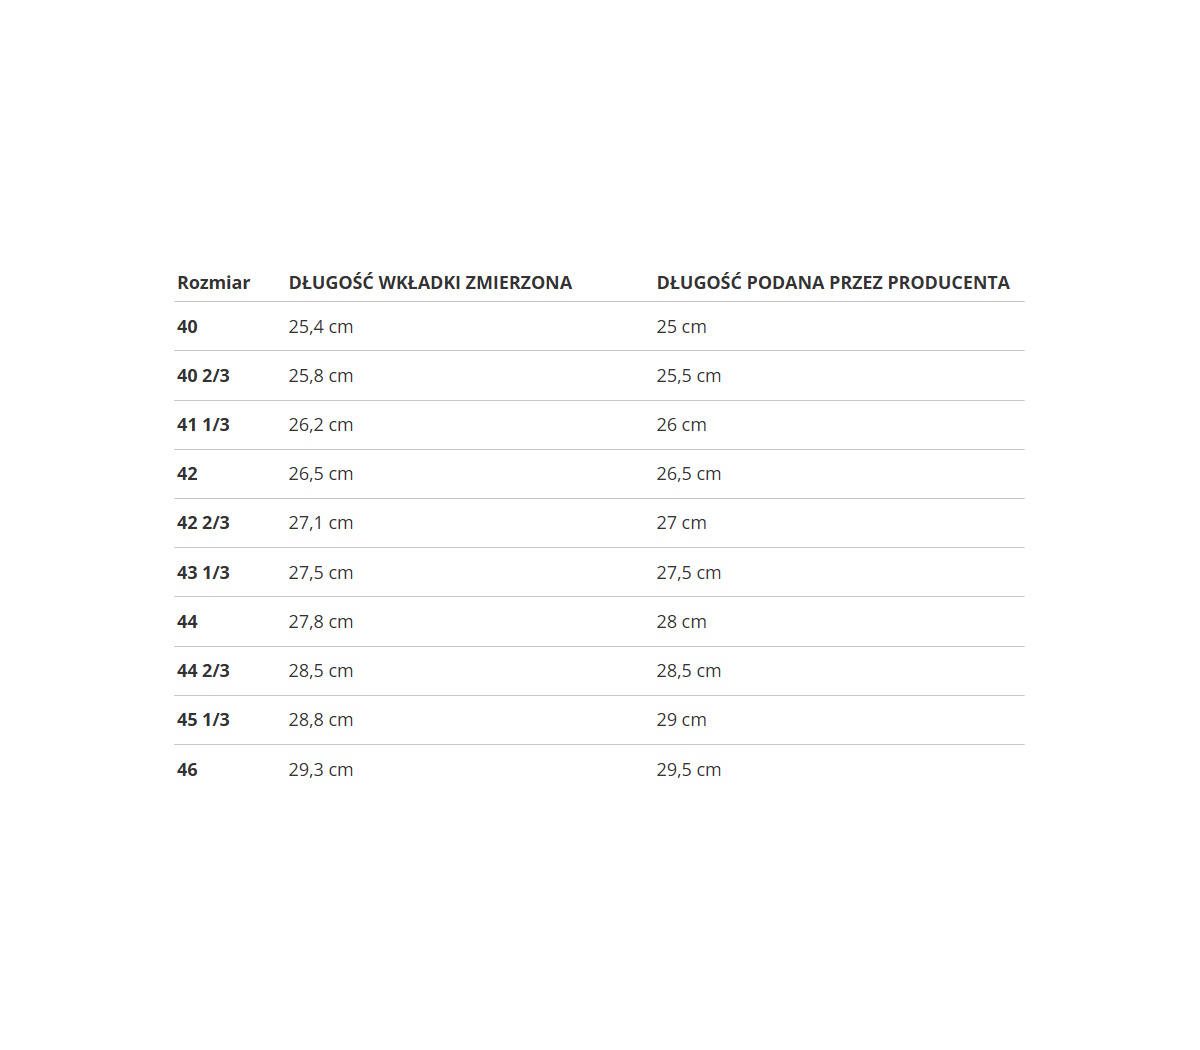The height and width of the screenshot is (1050, 1200).
Task: Select the size 44 2/3 cell
Action: pyautogui.click(x=203, y=671)
